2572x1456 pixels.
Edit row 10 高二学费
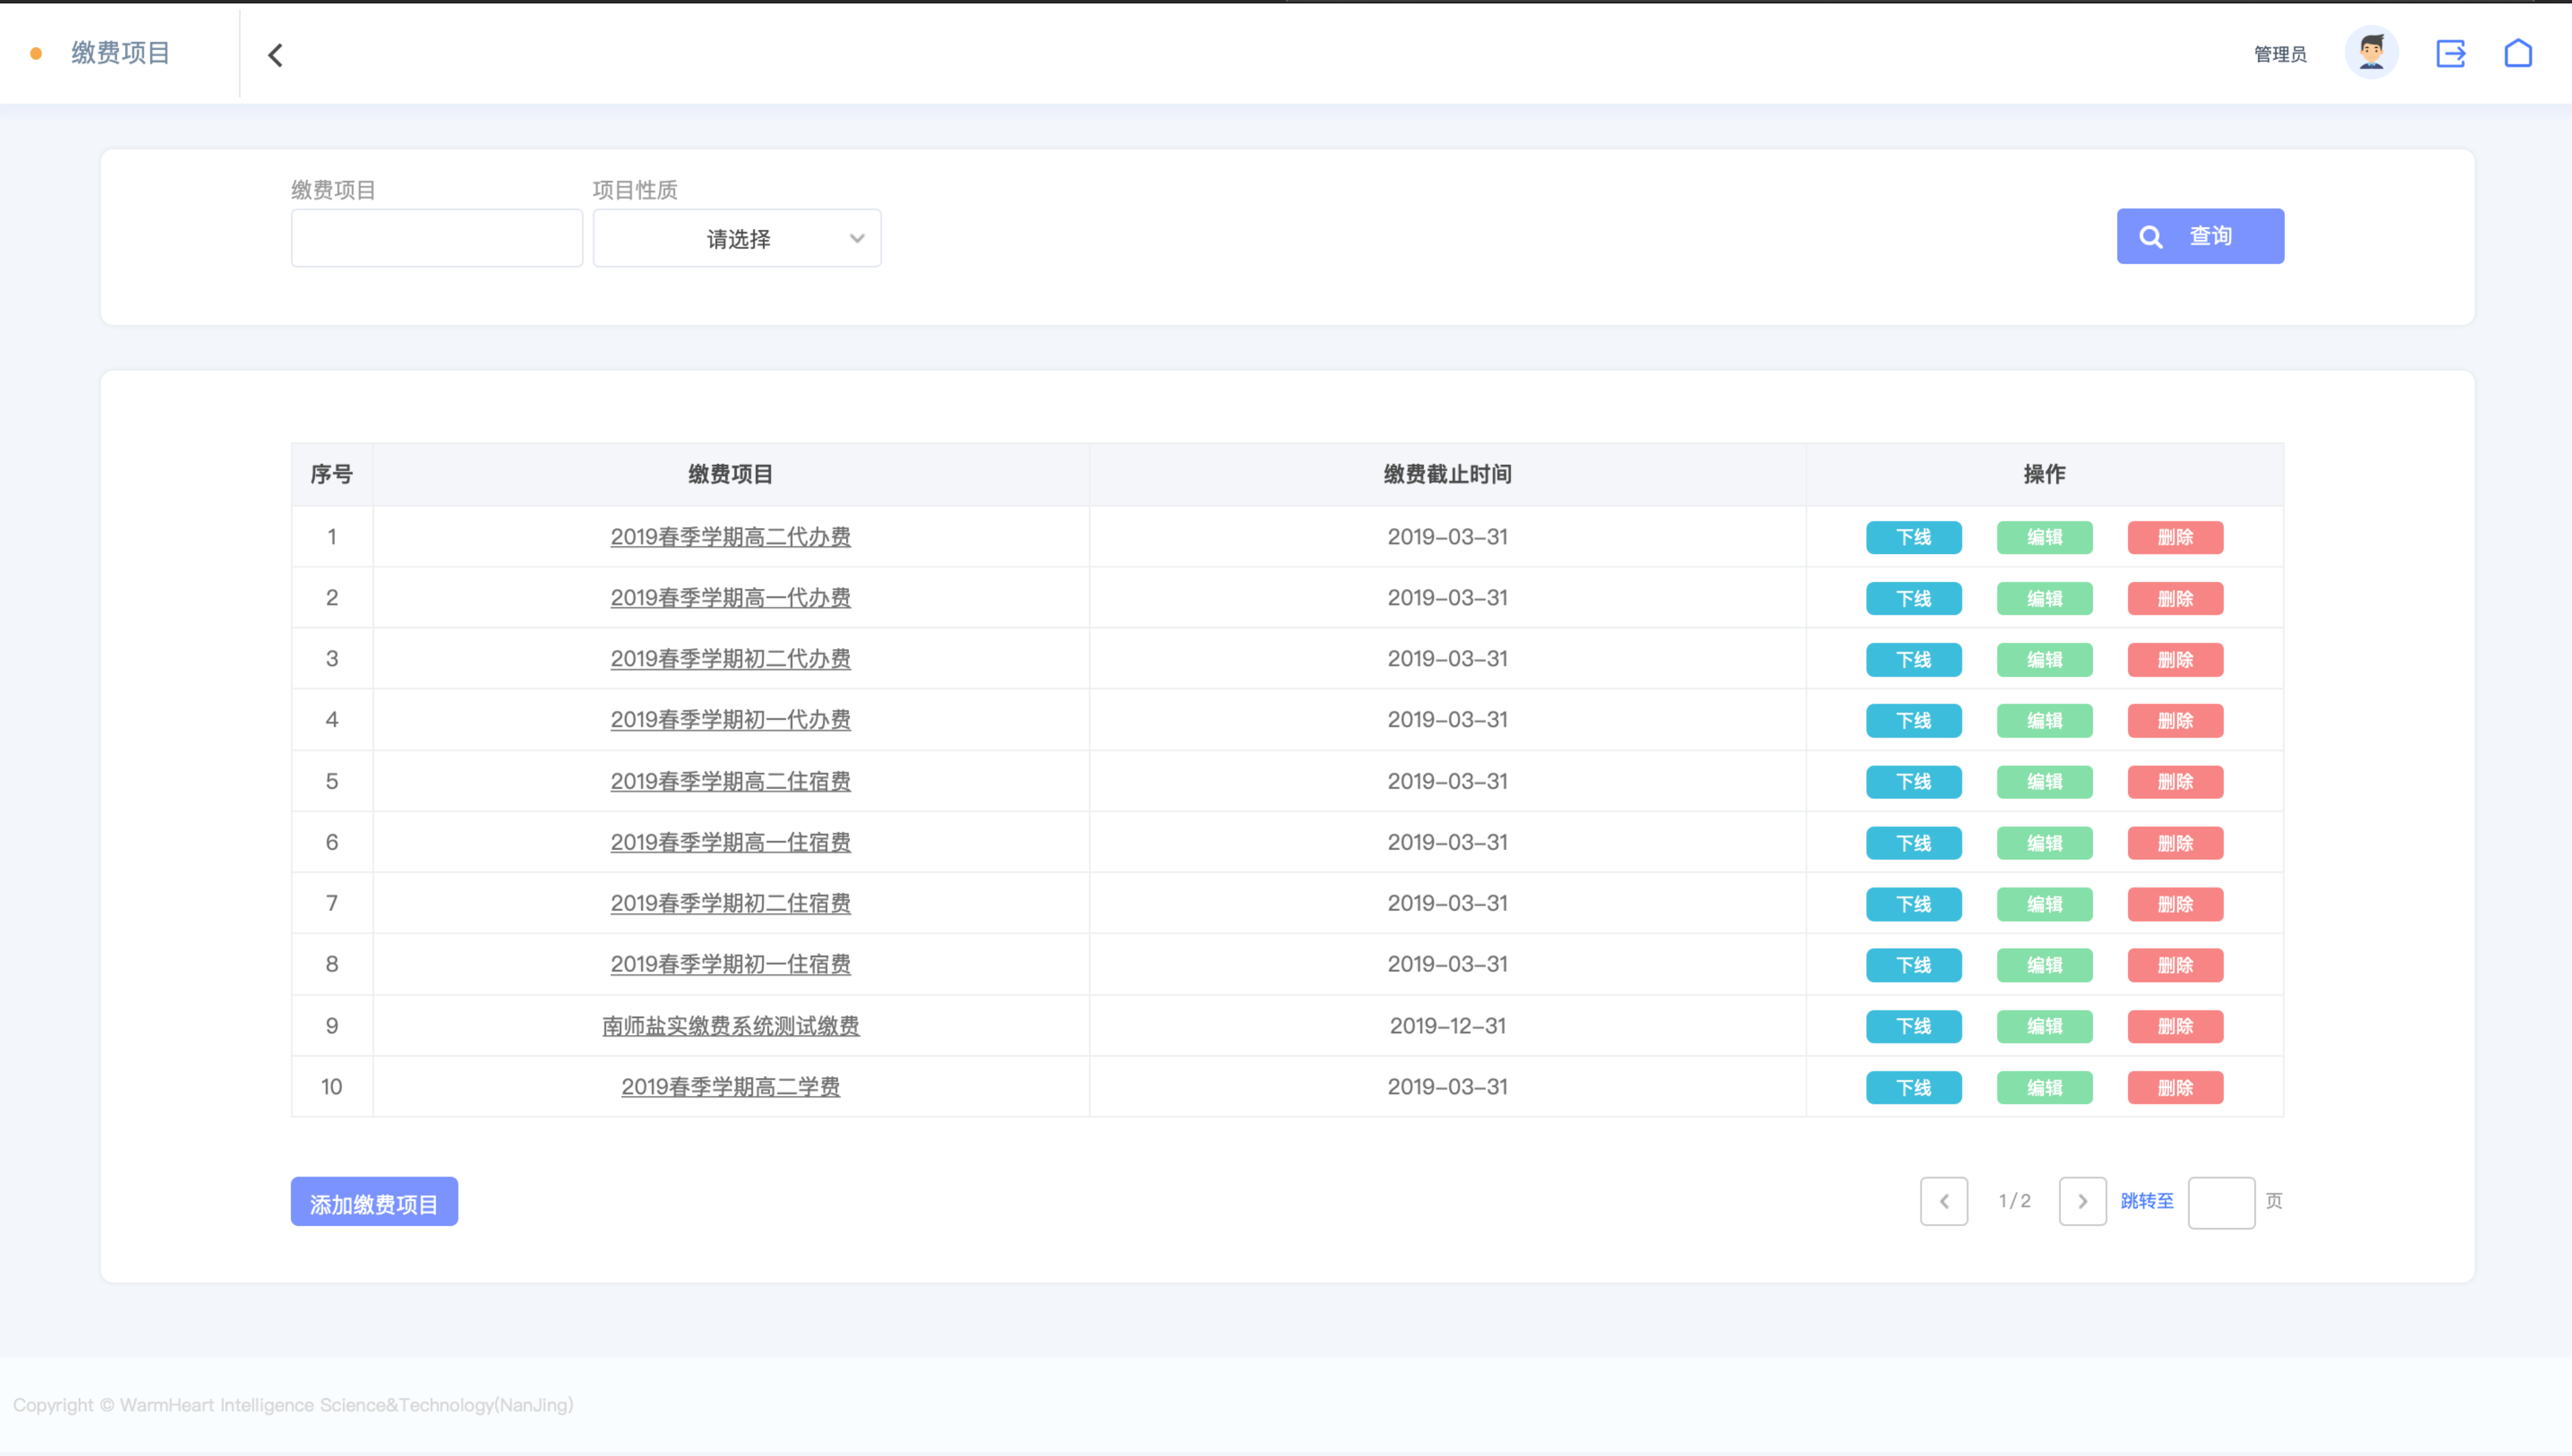coord(2044,1088)
